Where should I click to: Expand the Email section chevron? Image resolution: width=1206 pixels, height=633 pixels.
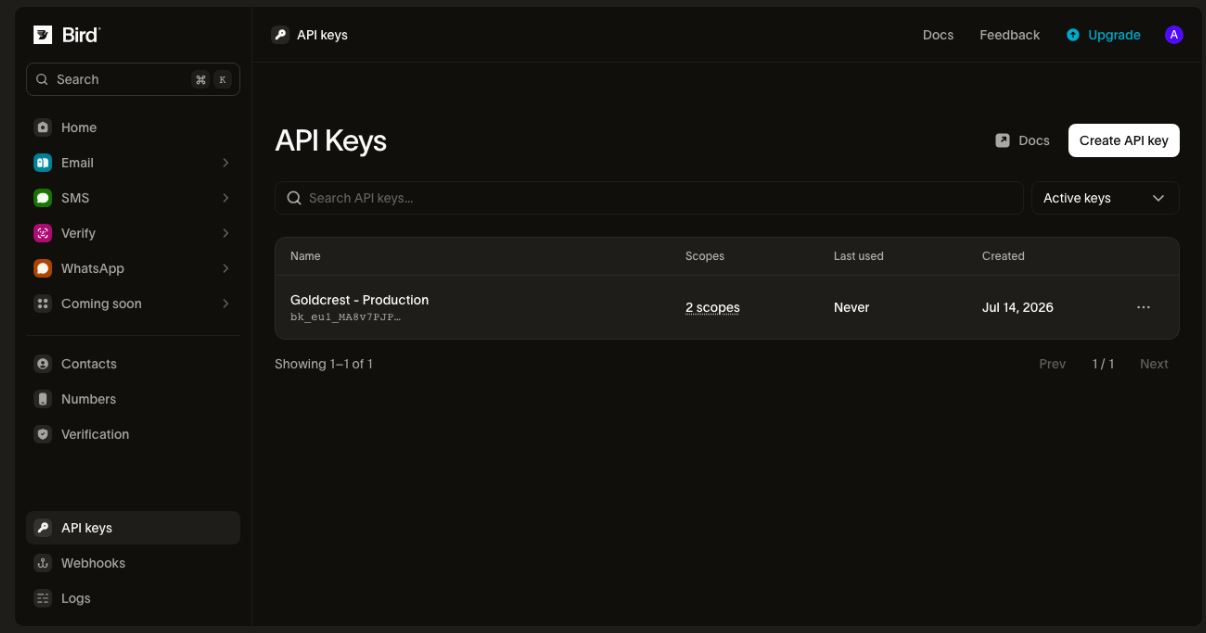point(226,163)
